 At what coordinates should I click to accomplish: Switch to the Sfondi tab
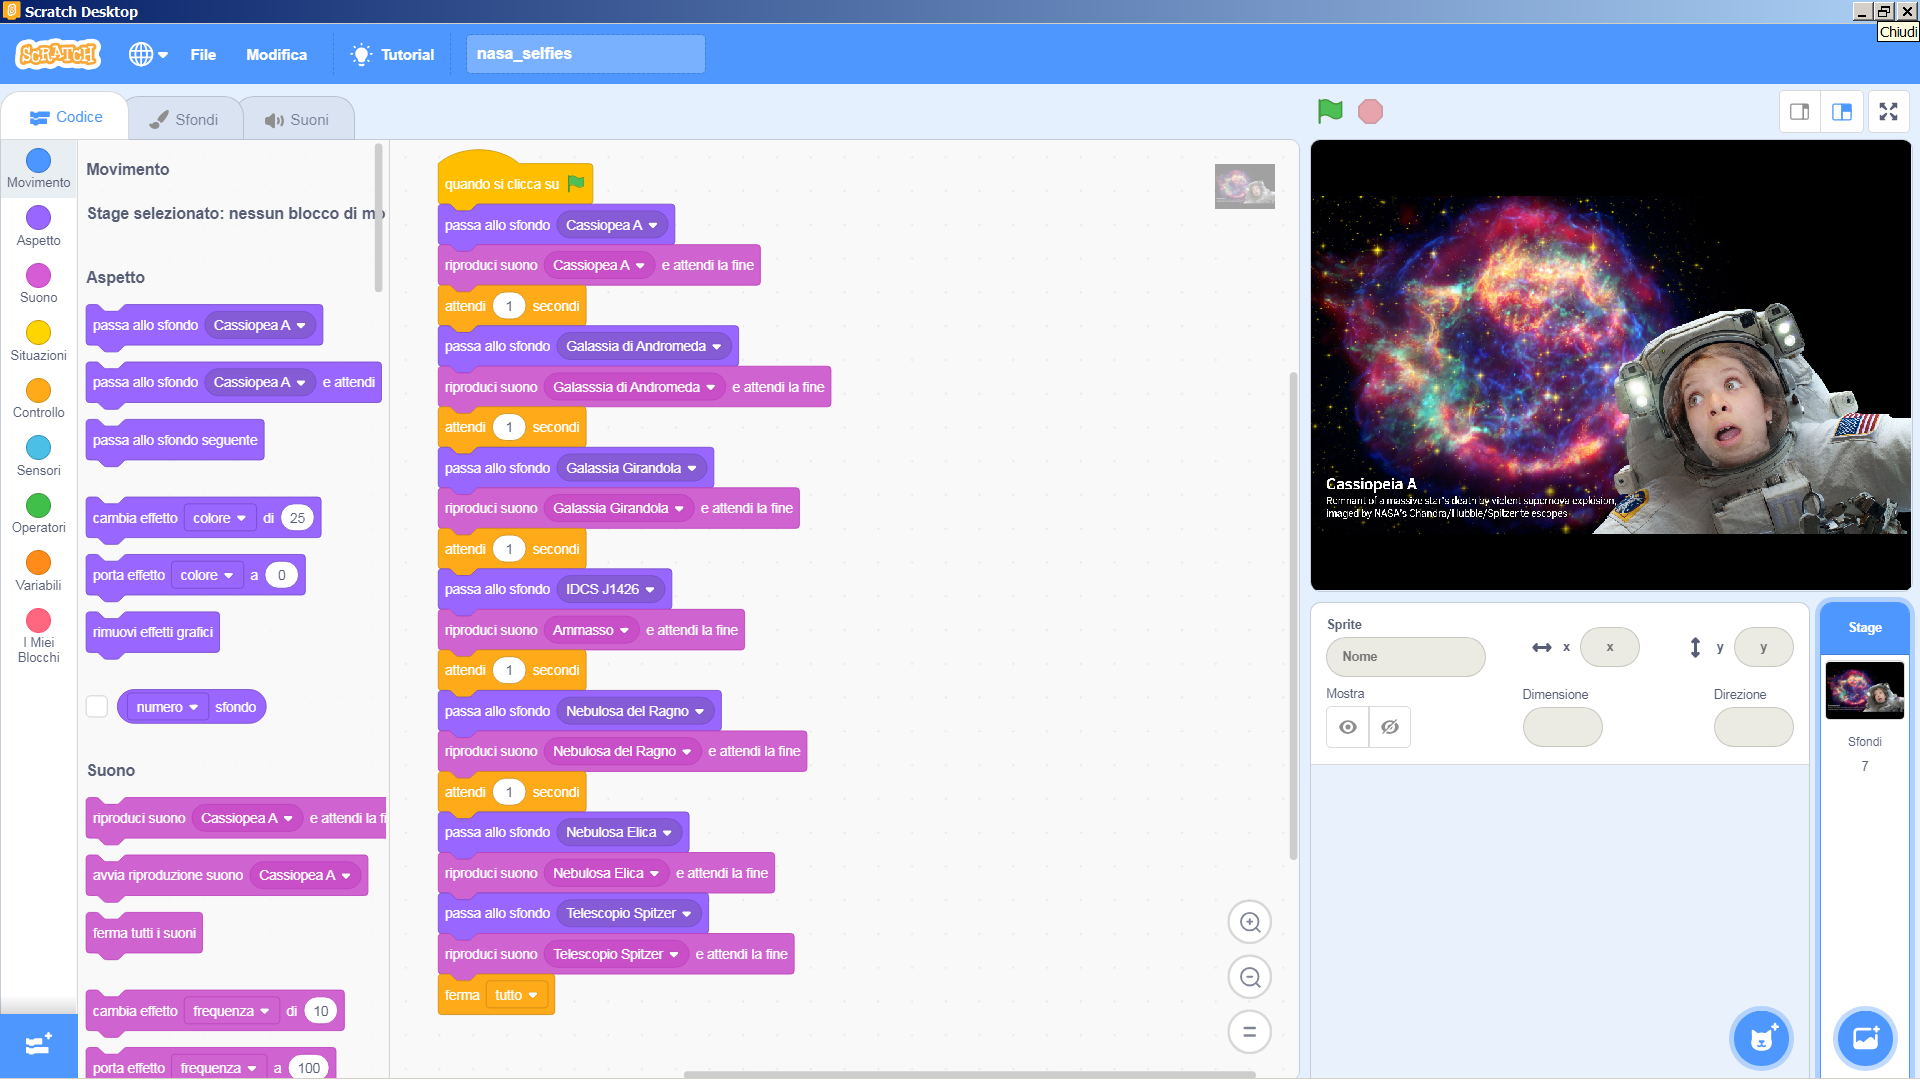[184, 119]
